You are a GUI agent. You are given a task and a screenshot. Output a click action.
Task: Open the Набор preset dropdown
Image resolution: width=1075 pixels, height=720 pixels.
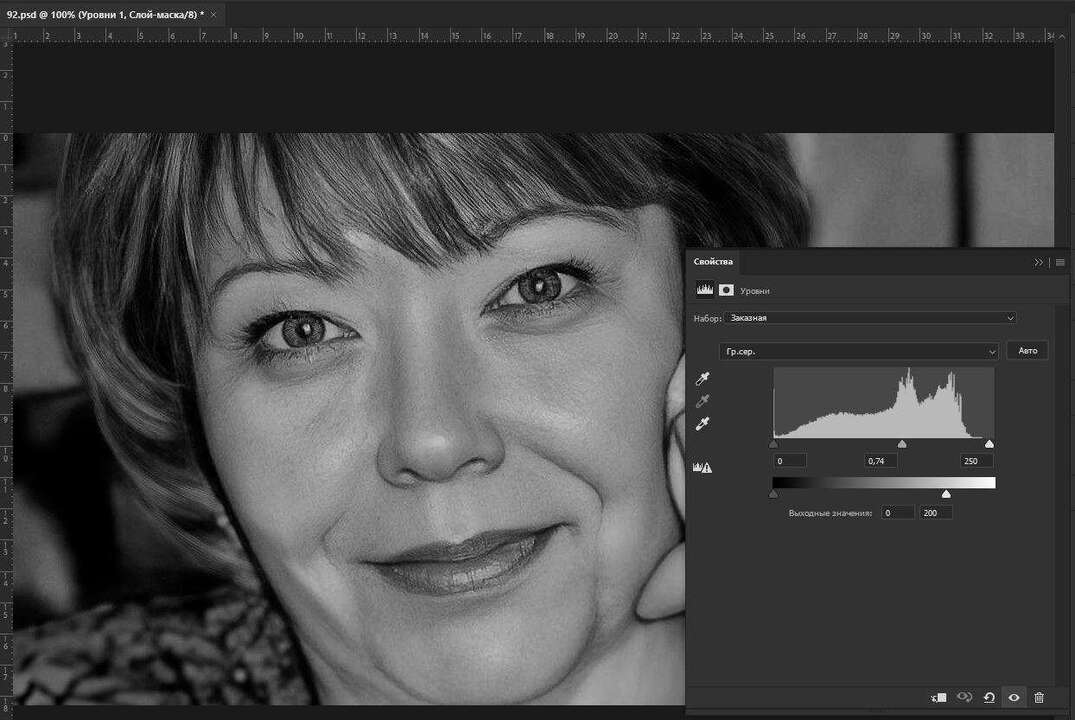click(870, 318)
